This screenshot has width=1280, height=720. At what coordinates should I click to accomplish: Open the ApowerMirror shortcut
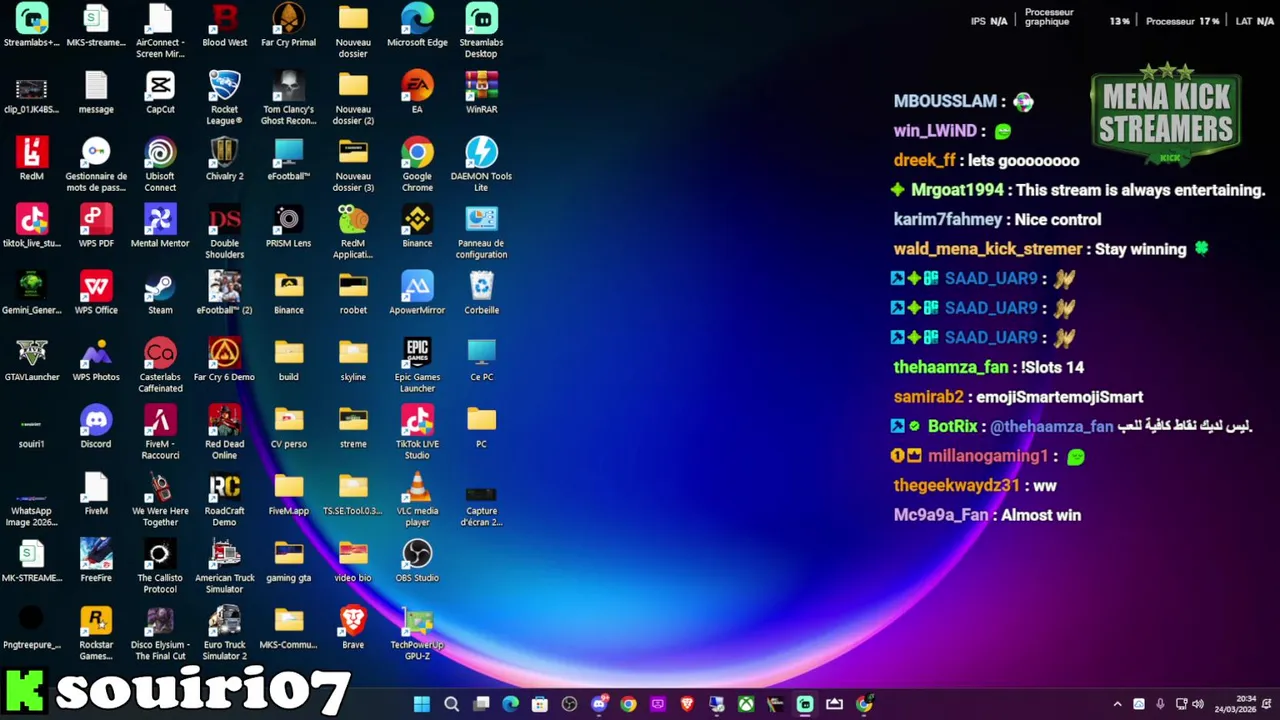[417, 294]
